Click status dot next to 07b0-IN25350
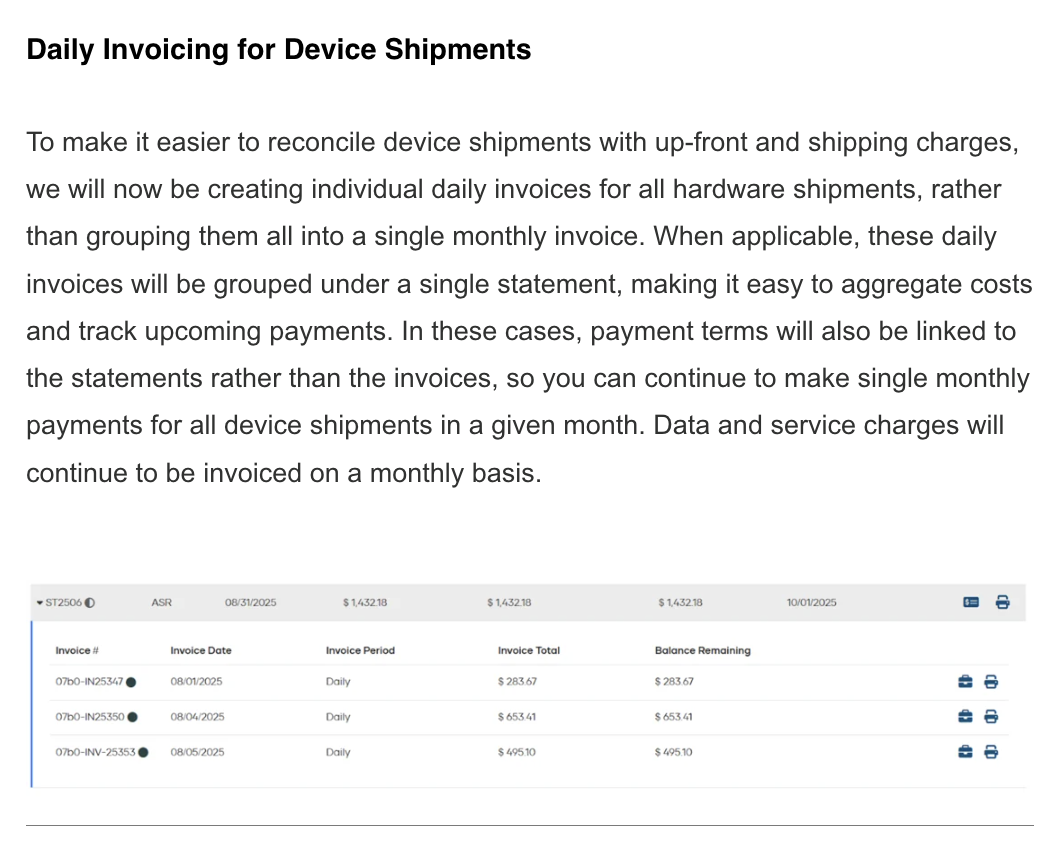 [x=133, y=717]
